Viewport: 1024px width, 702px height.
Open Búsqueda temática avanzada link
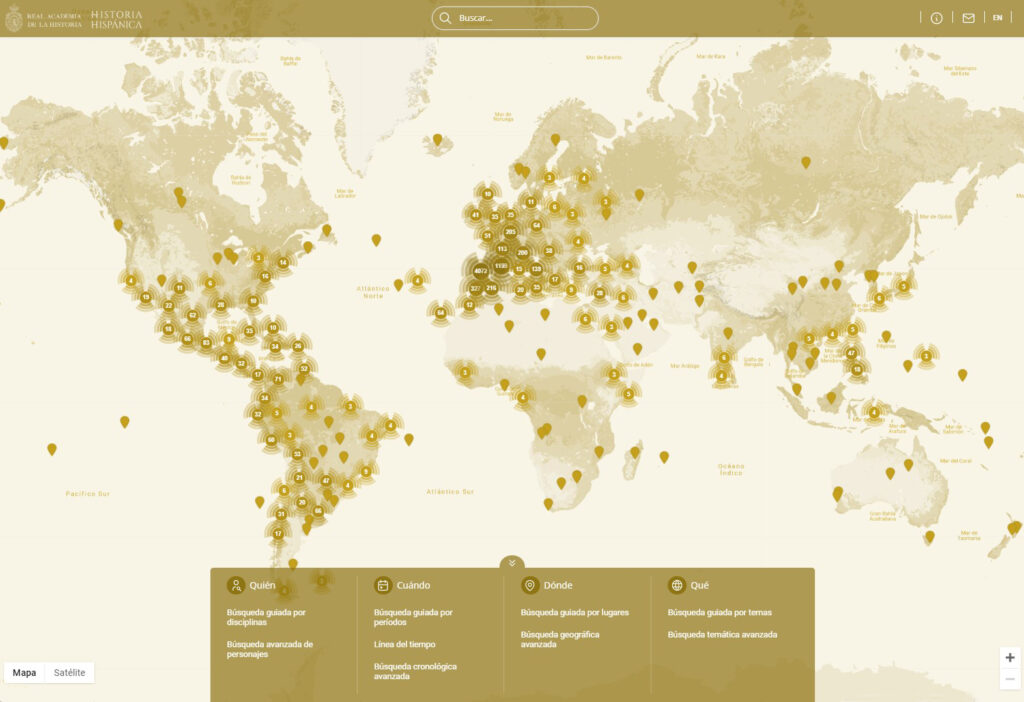[722, 634]
